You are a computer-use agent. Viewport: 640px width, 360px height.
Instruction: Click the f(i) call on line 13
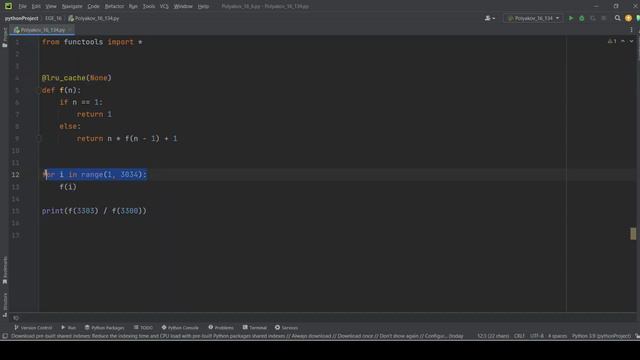68,187
